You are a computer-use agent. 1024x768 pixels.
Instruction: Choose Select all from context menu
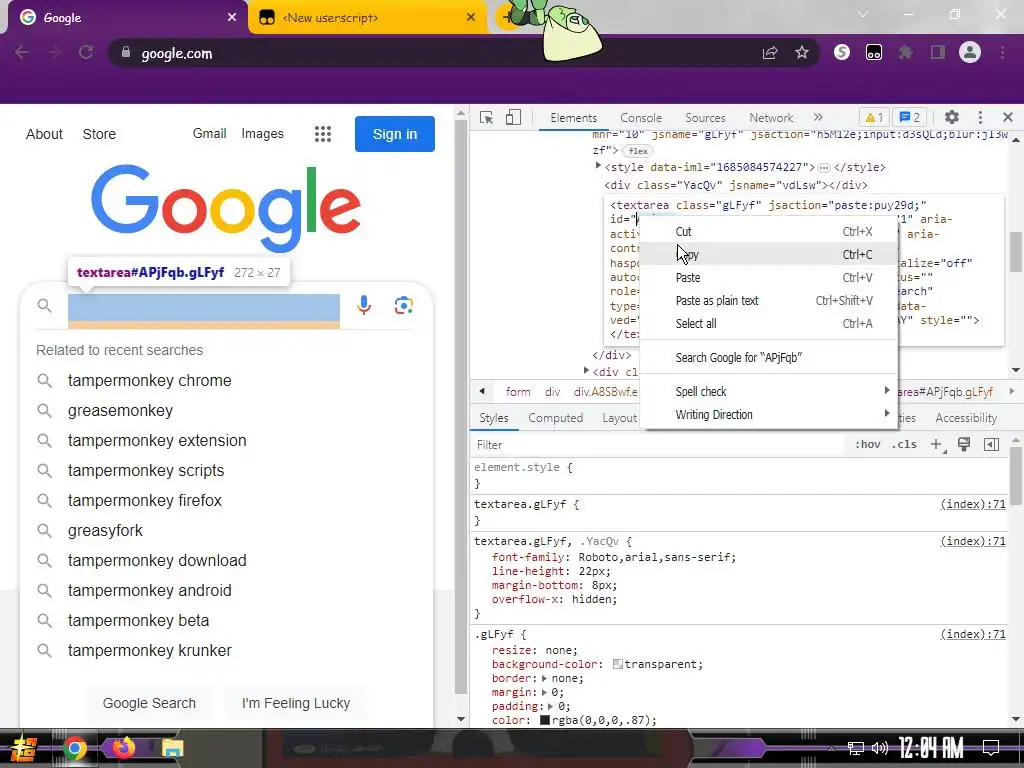pos(769,323)
